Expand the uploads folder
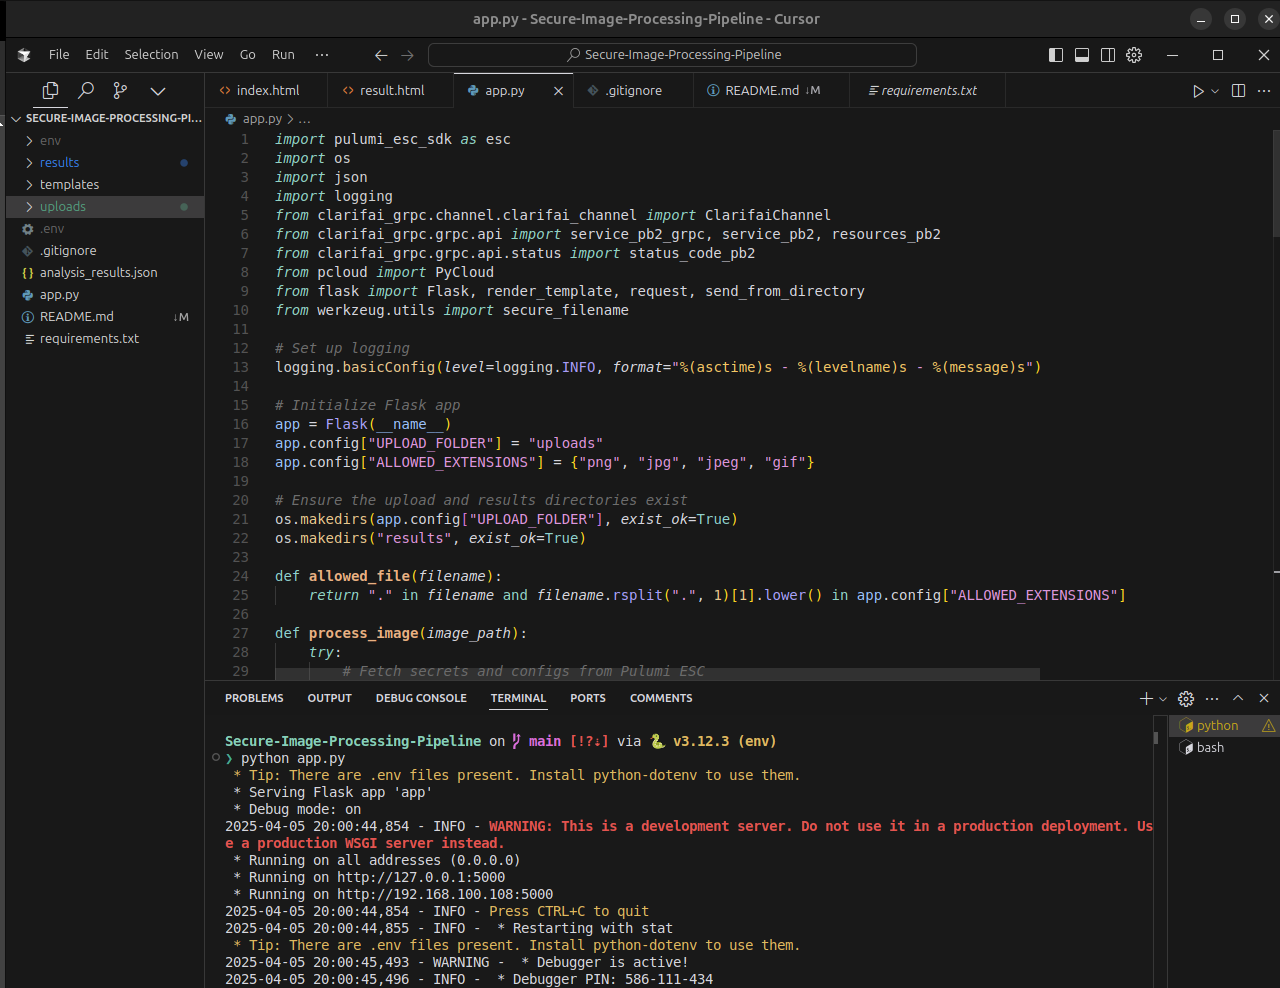 (105, 207)
